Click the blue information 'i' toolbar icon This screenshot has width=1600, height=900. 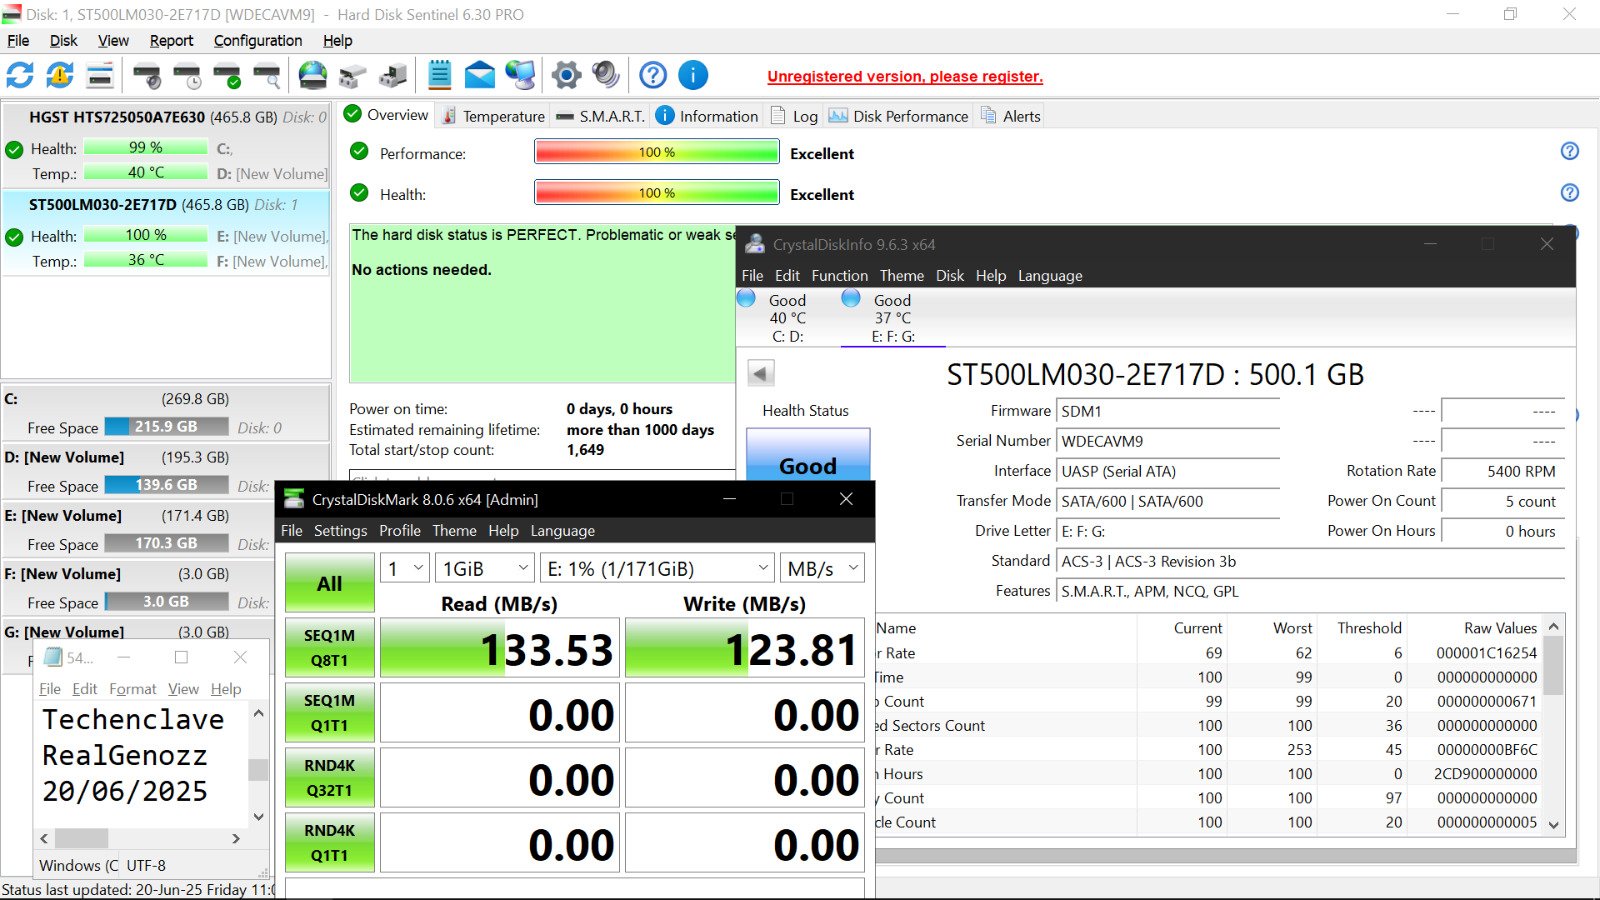pyautogui.click(x=693, y=75)
